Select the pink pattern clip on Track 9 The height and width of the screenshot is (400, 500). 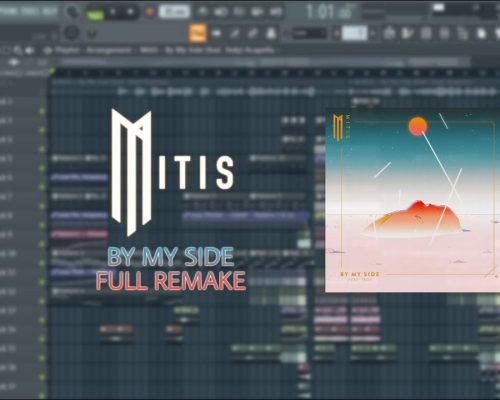point(79,235)
